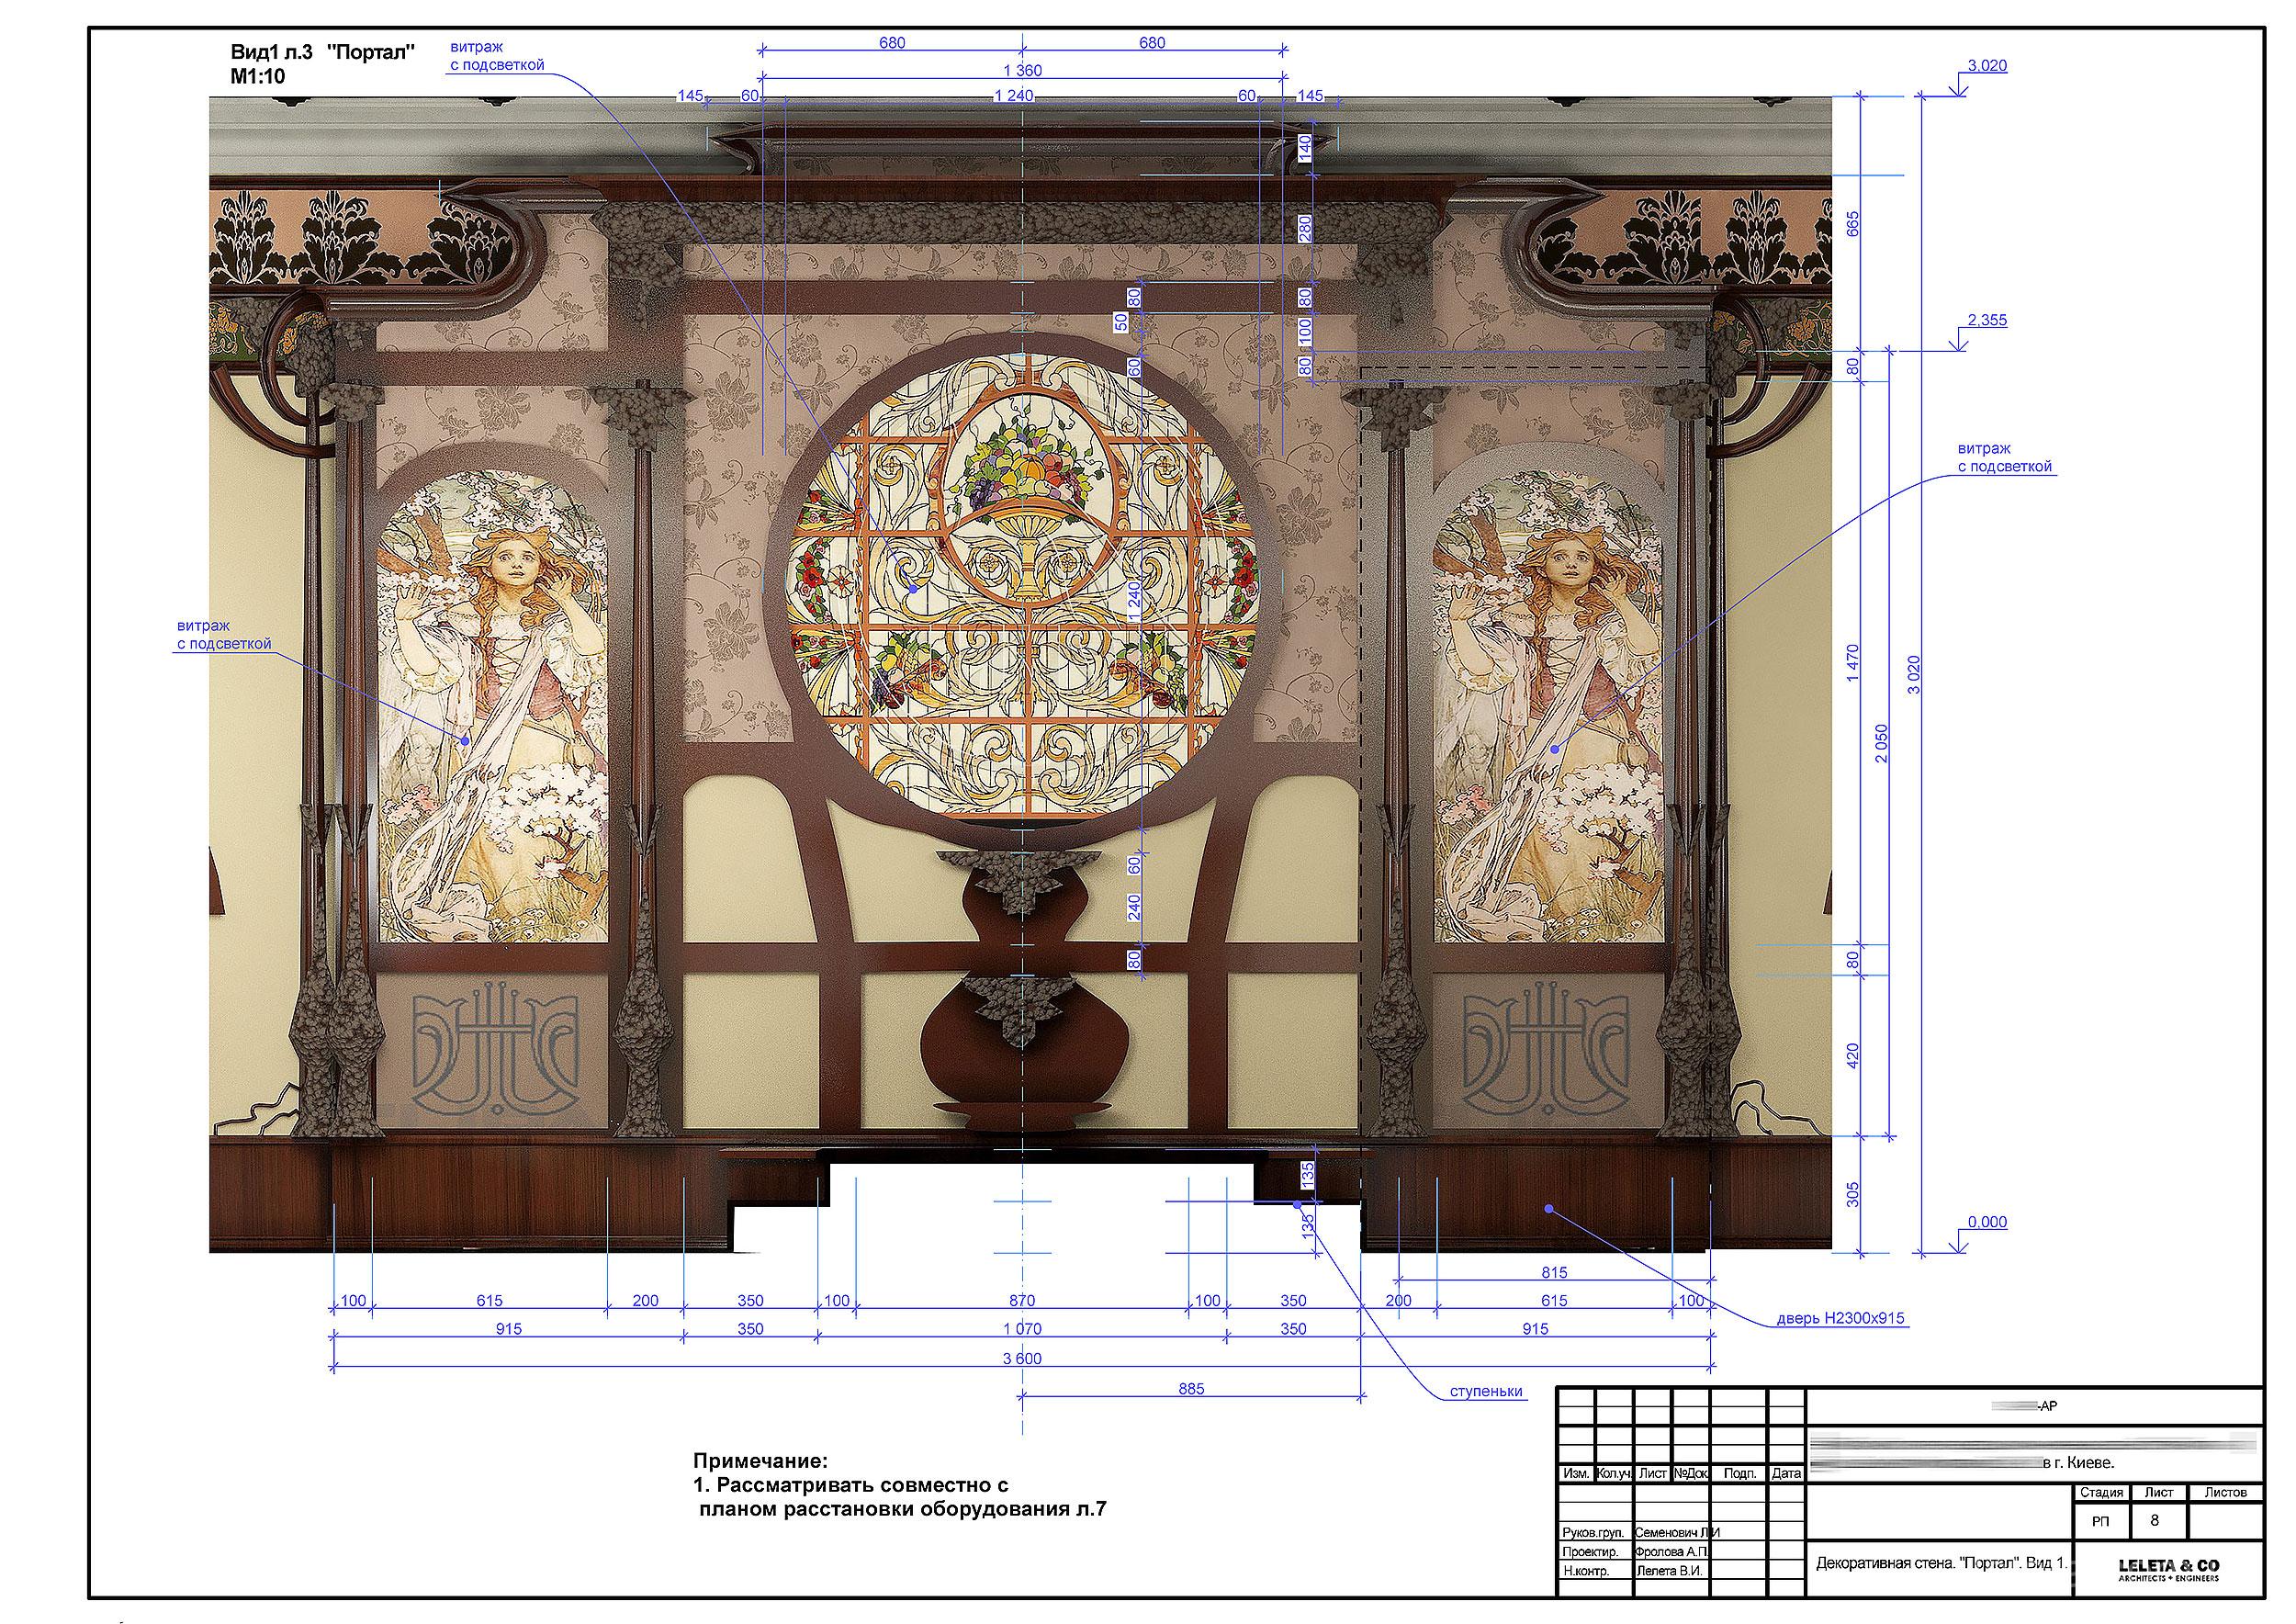Viewport: 2296px width, 1624px height.
Task: Select the 'Руков.груп.' role cell
Action: coord(1595,1532)
